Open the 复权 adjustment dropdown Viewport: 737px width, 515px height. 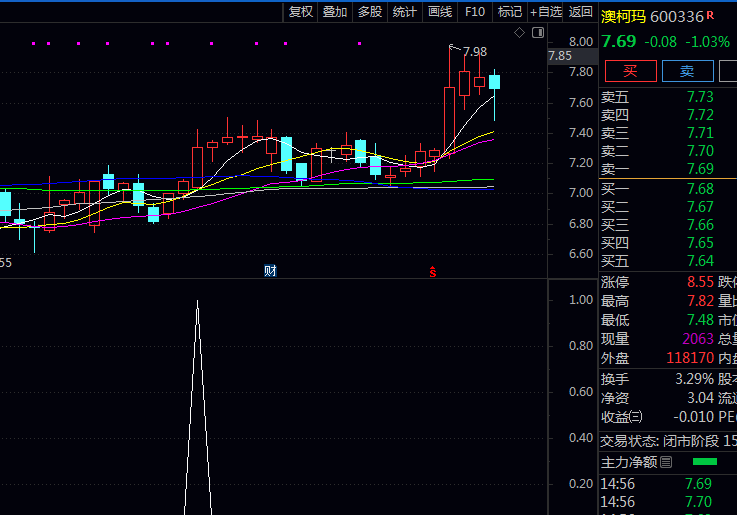(x=300, y=12)
